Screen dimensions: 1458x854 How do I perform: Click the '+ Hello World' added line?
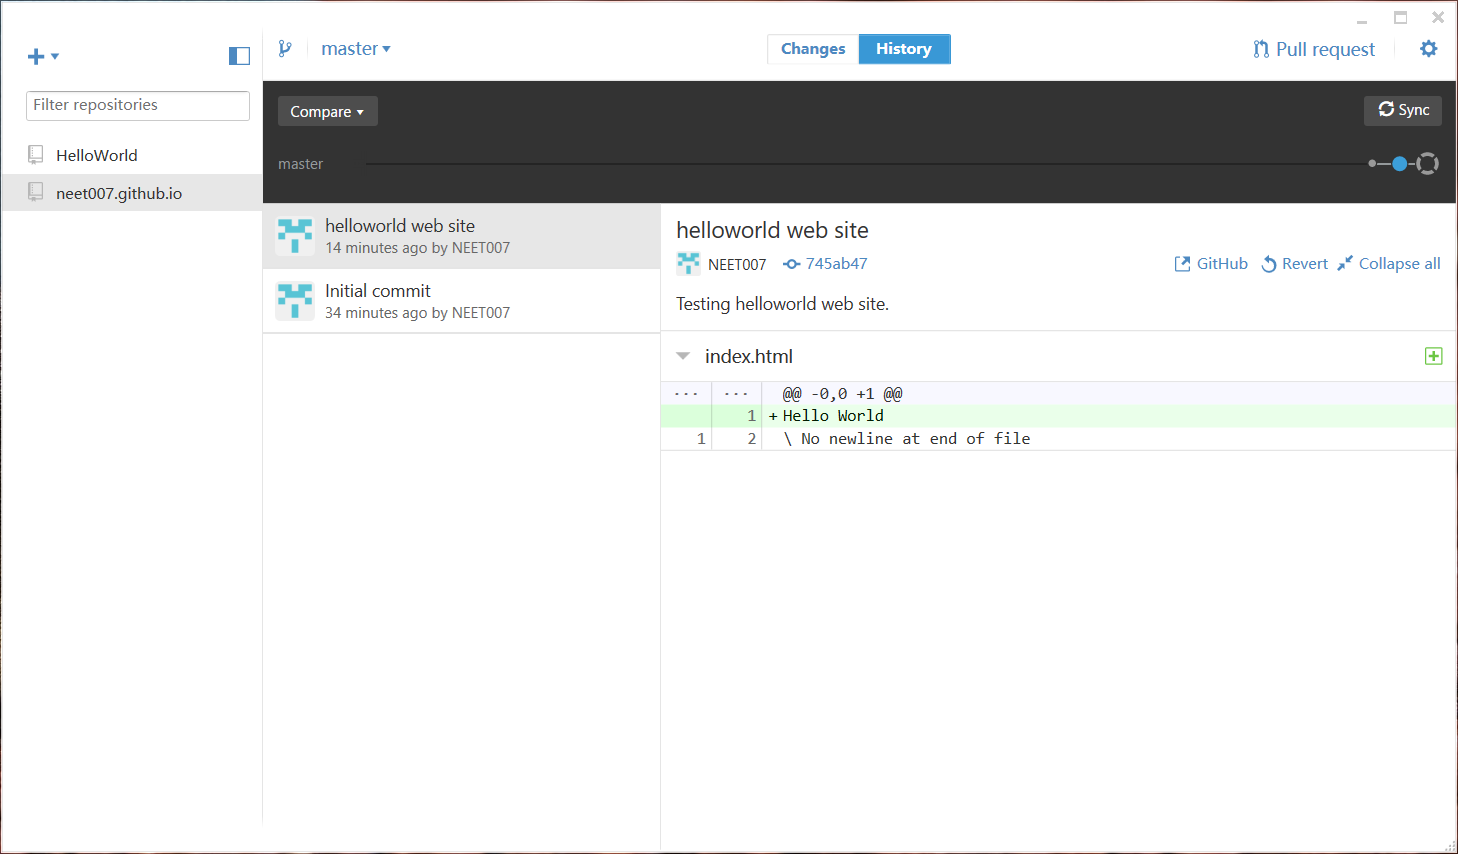point(1058,416)
